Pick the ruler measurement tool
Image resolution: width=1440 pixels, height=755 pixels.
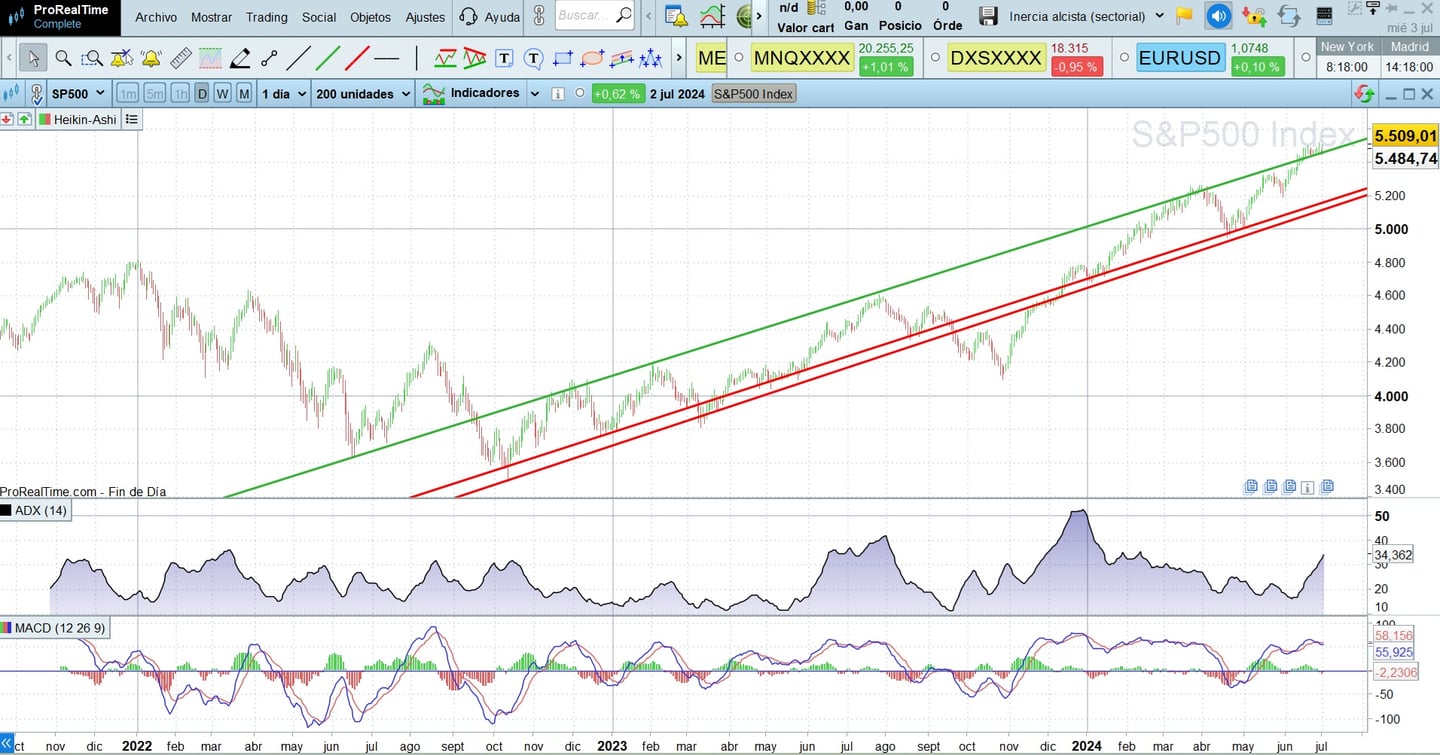pos(181,58)
